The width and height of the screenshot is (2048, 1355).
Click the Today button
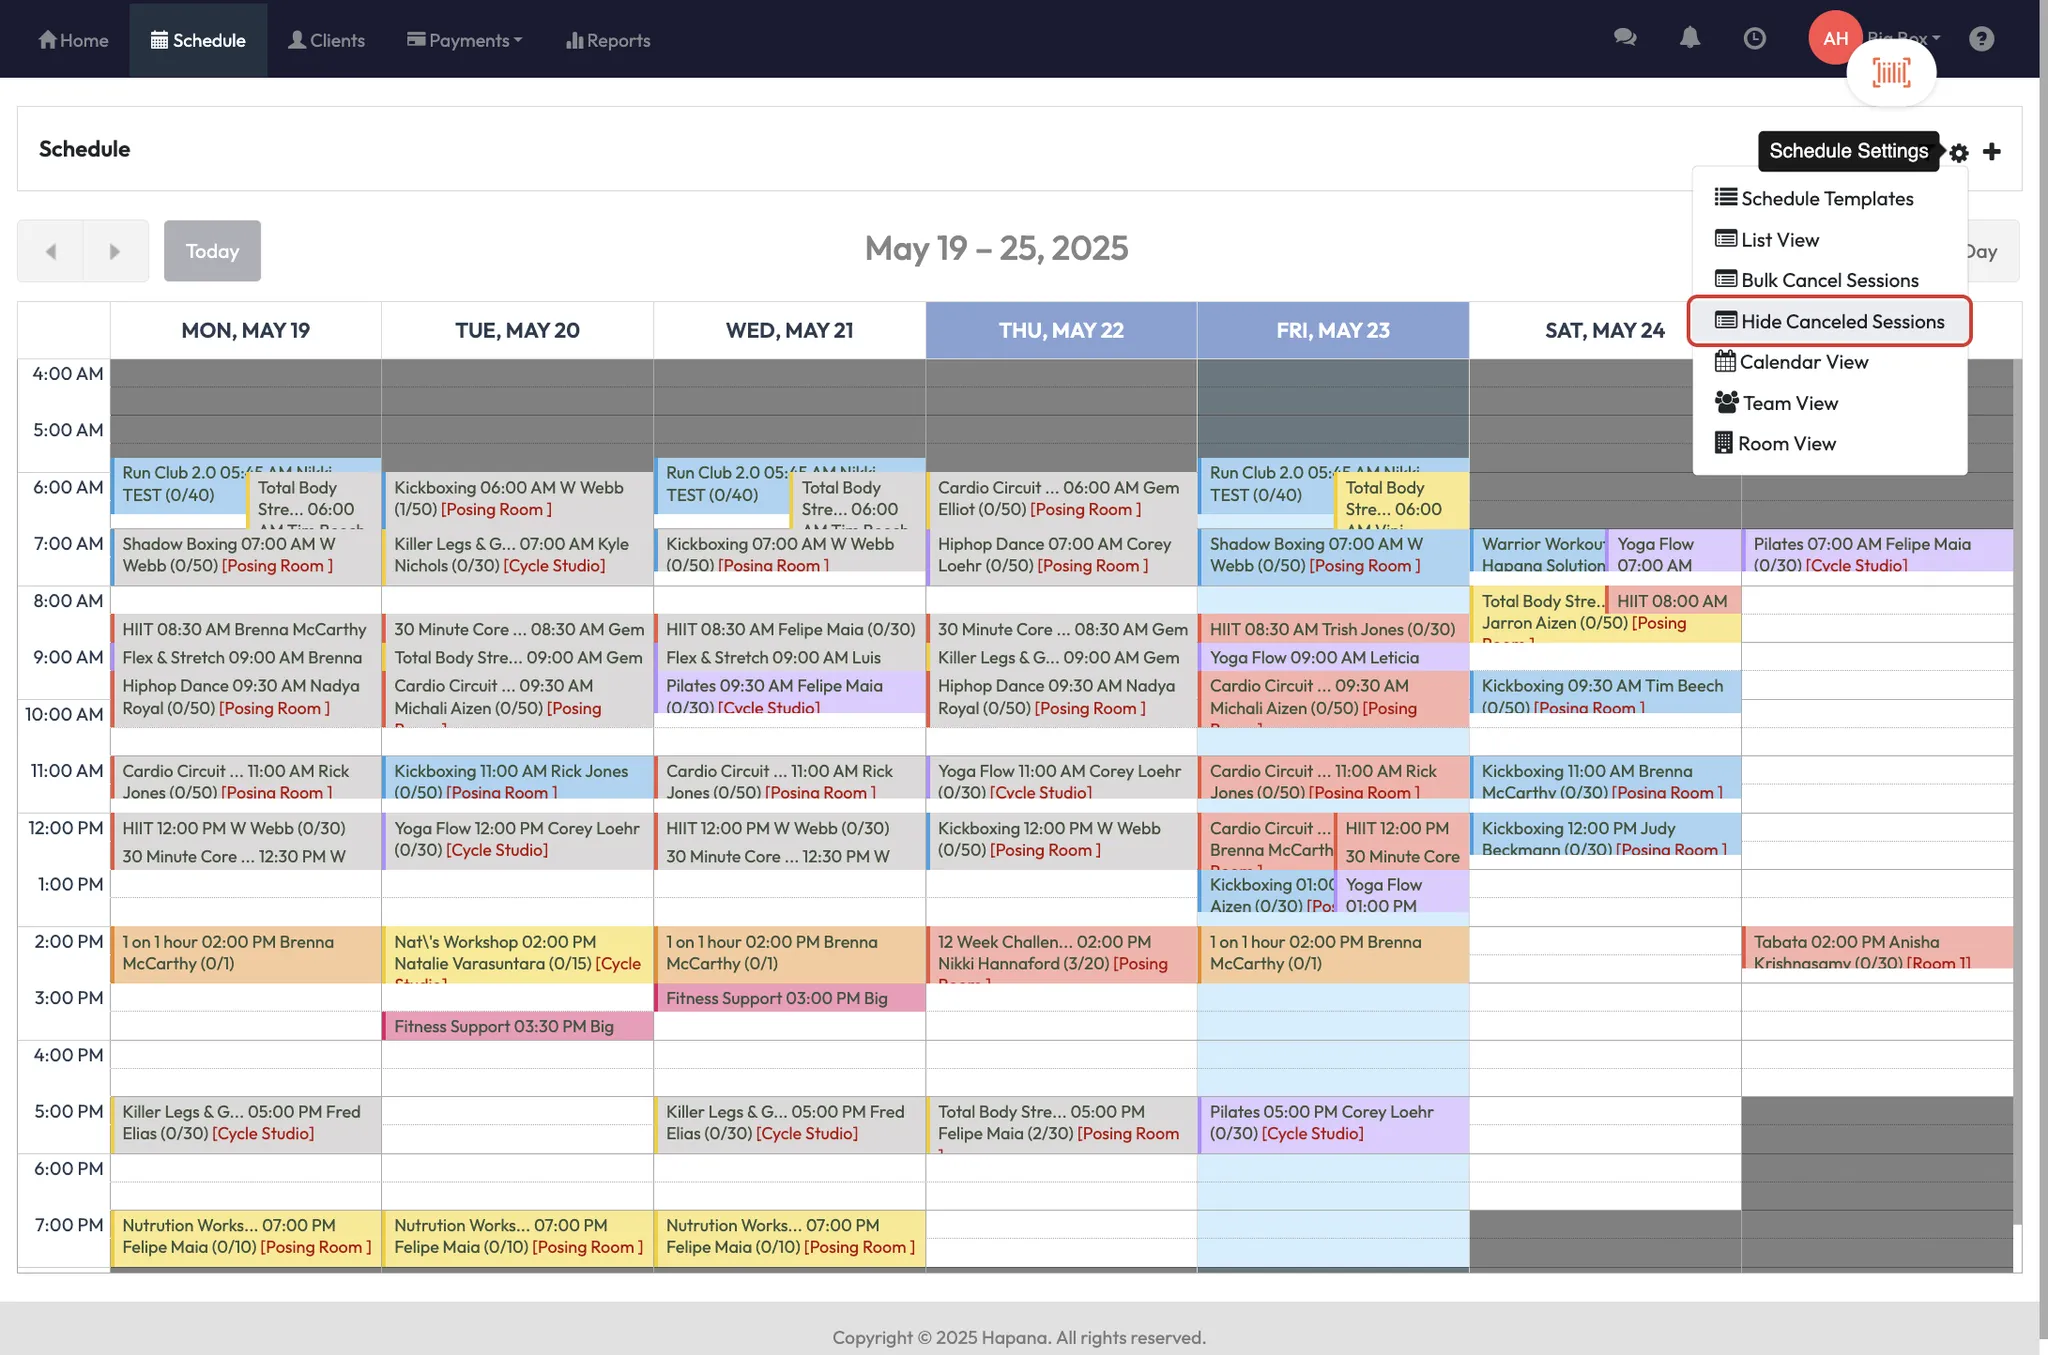pyautogui.click(x=212, y=251)
